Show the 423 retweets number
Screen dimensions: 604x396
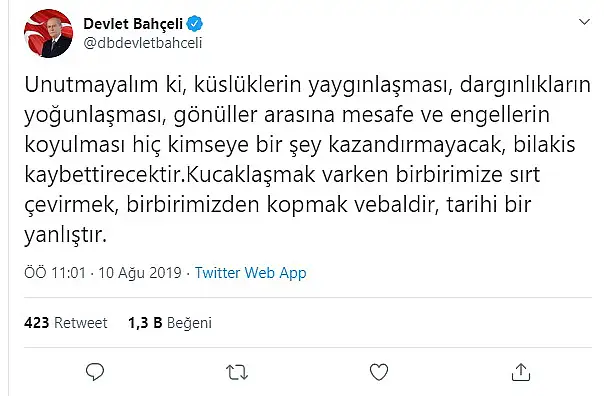[x=37, y=323]
